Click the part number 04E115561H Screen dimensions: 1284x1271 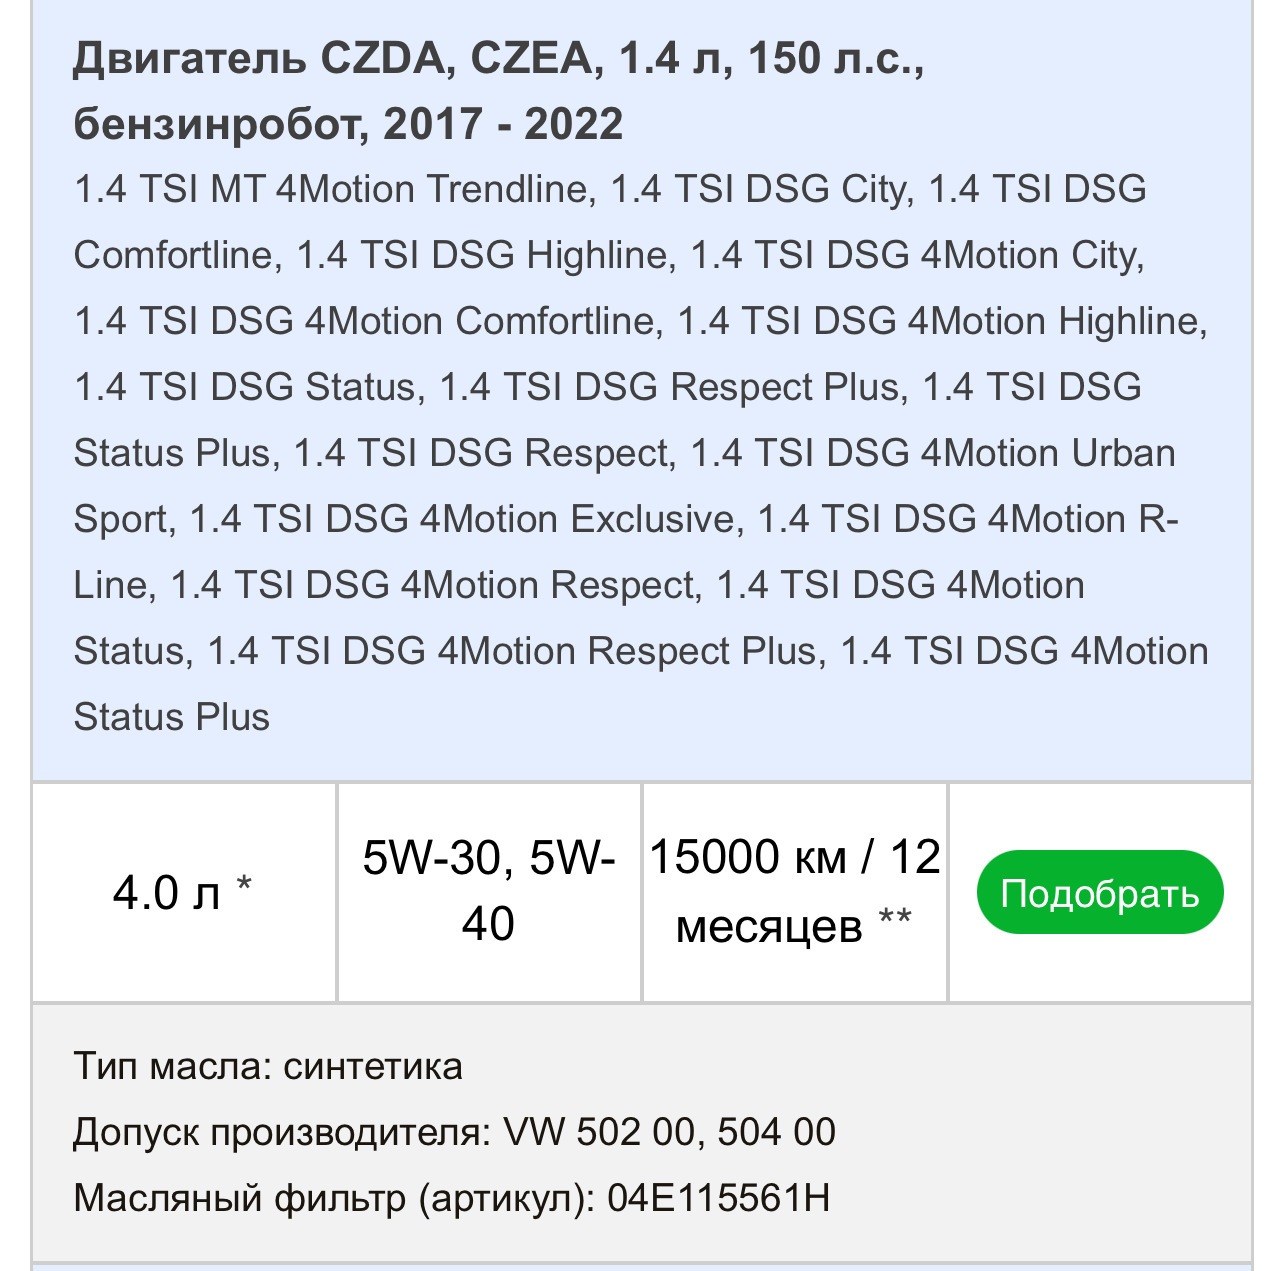(x=718, y=1198)
